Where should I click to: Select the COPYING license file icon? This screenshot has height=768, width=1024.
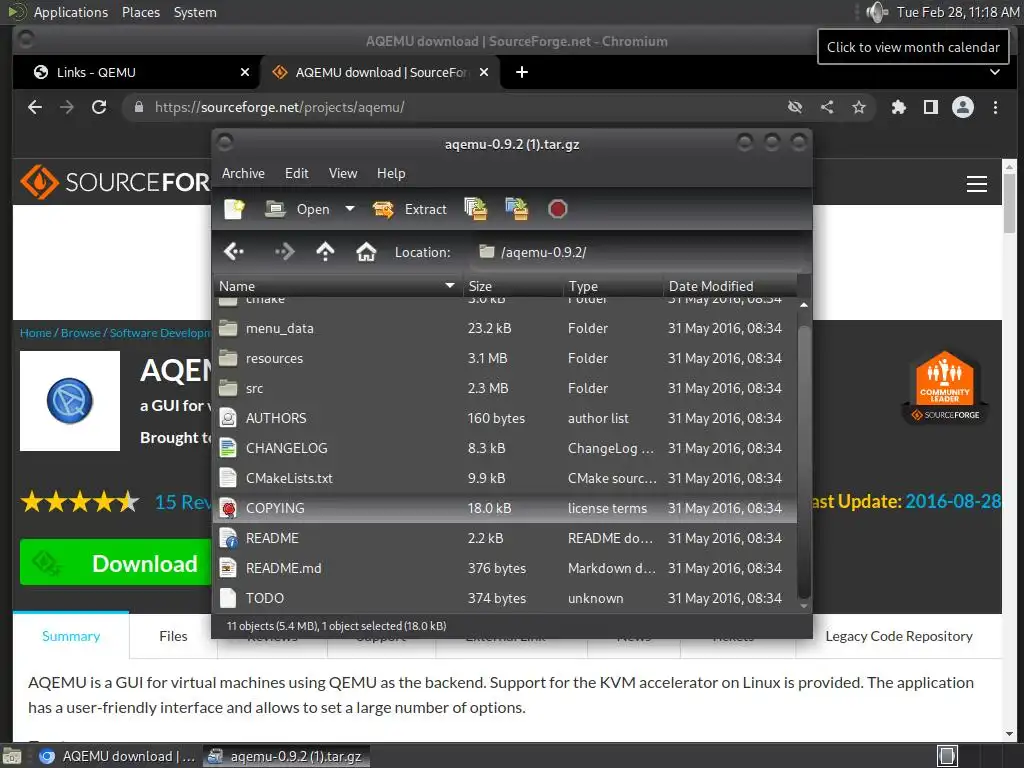(x=228, y=508)
